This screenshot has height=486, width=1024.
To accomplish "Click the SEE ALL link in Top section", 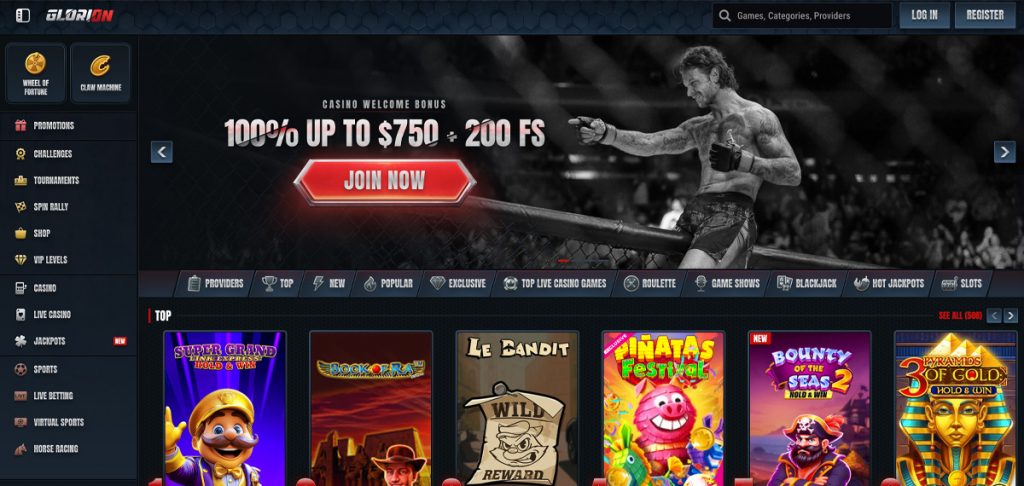I will [x=960, y=316].
